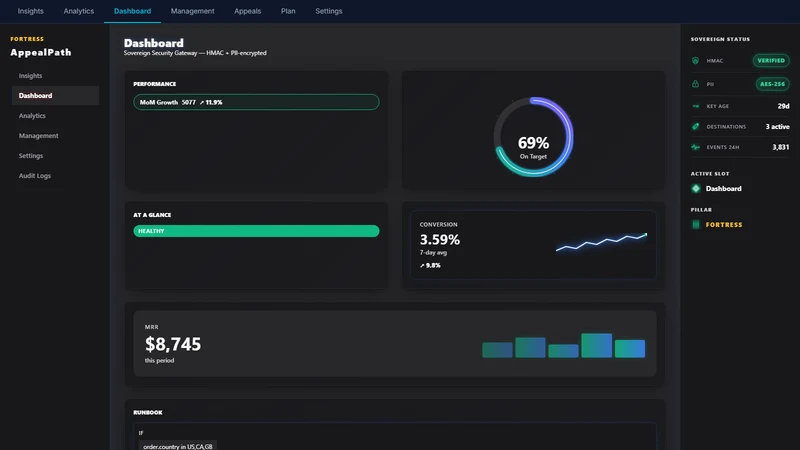Viewport: 800px width, 450px height.
Task: Open Analytics in the sidebar
Action: [x=55, y=116]
